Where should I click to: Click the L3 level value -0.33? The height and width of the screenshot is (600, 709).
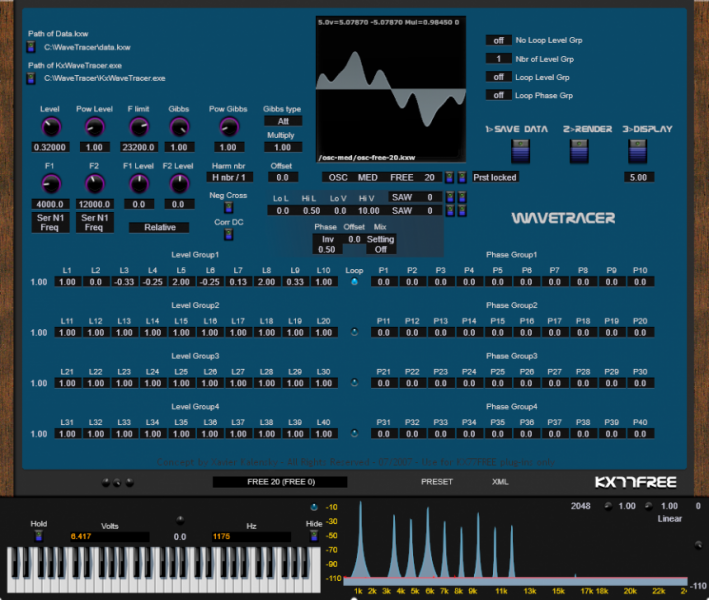(124, 282)
